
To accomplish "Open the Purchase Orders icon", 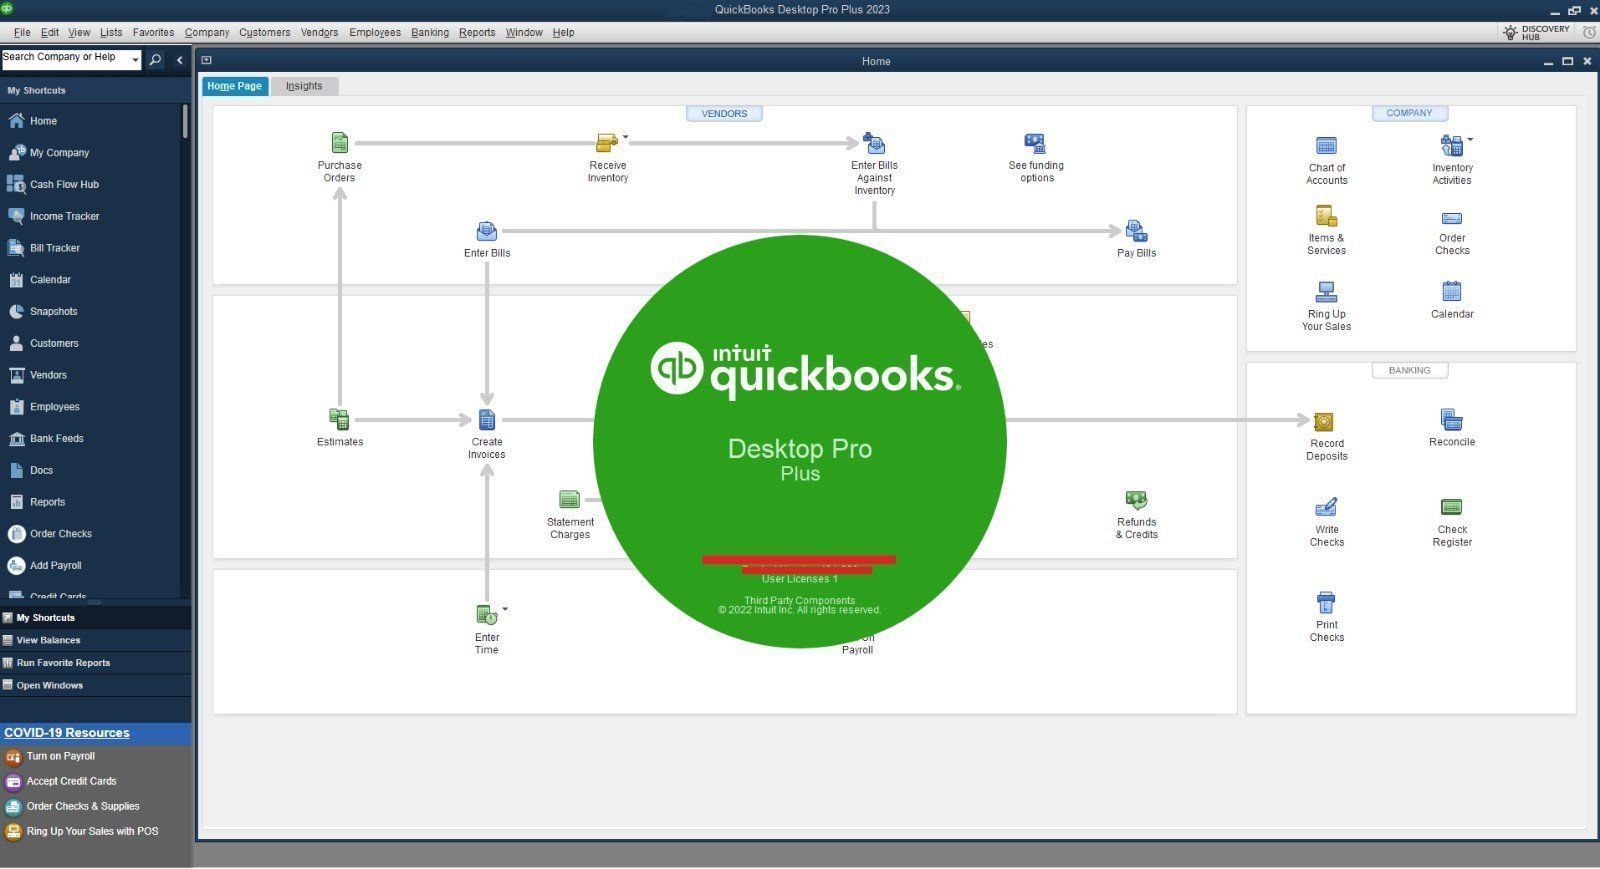I will 340,143.
